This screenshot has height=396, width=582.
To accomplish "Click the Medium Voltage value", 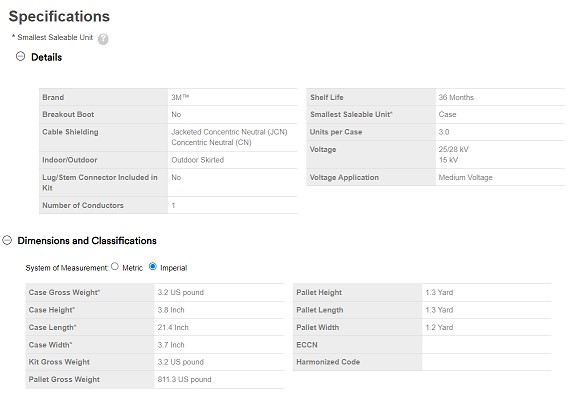I will tap(465, 177).
